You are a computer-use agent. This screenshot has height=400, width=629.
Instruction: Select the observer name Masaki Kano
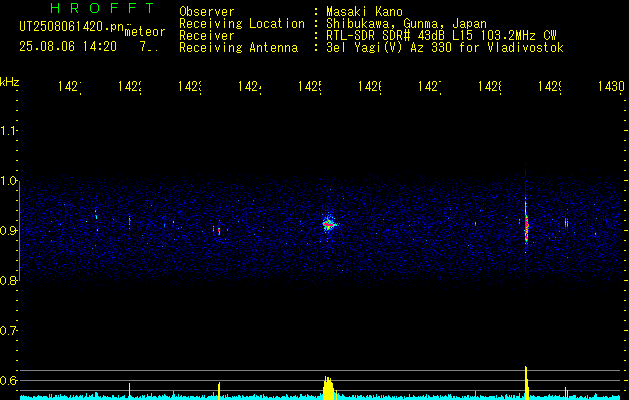[364, 12]
